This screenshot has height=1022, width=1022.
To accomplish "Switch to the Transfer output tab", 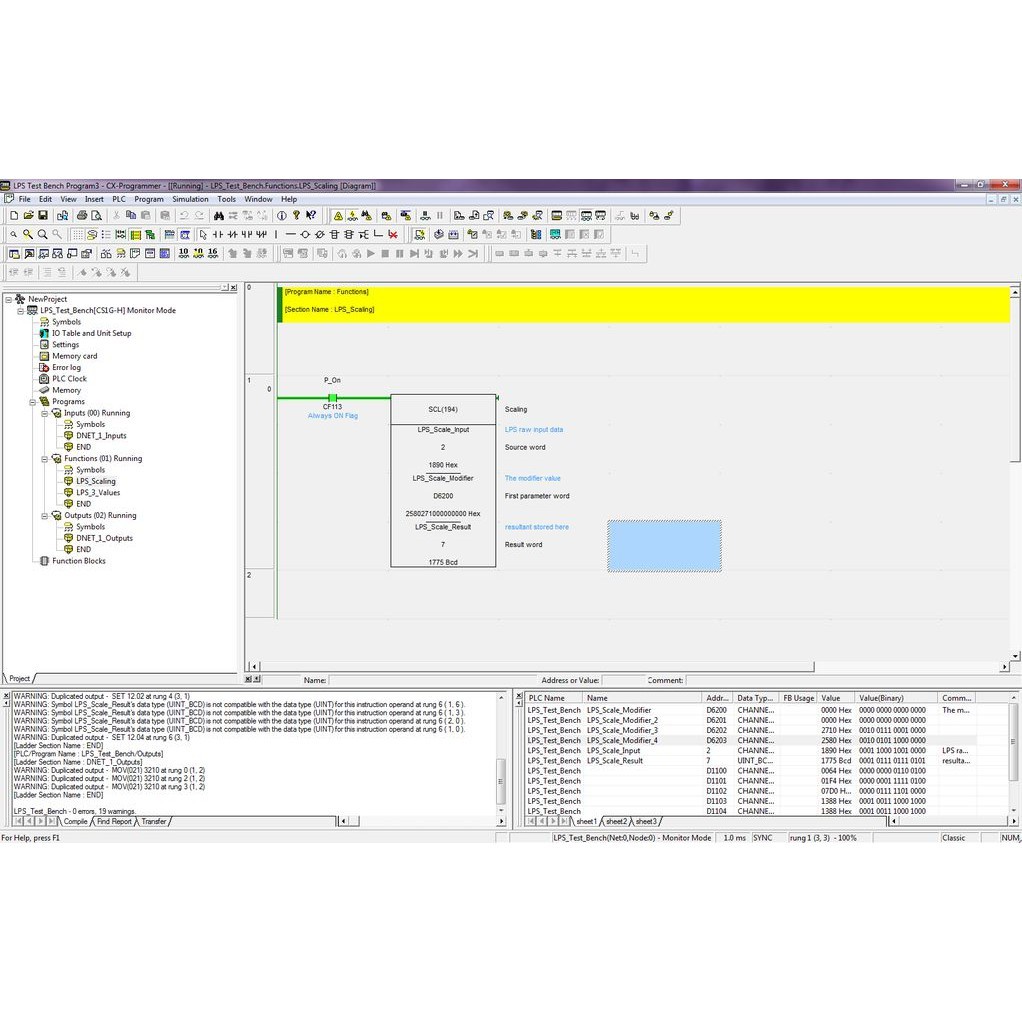I will (154, 821).
